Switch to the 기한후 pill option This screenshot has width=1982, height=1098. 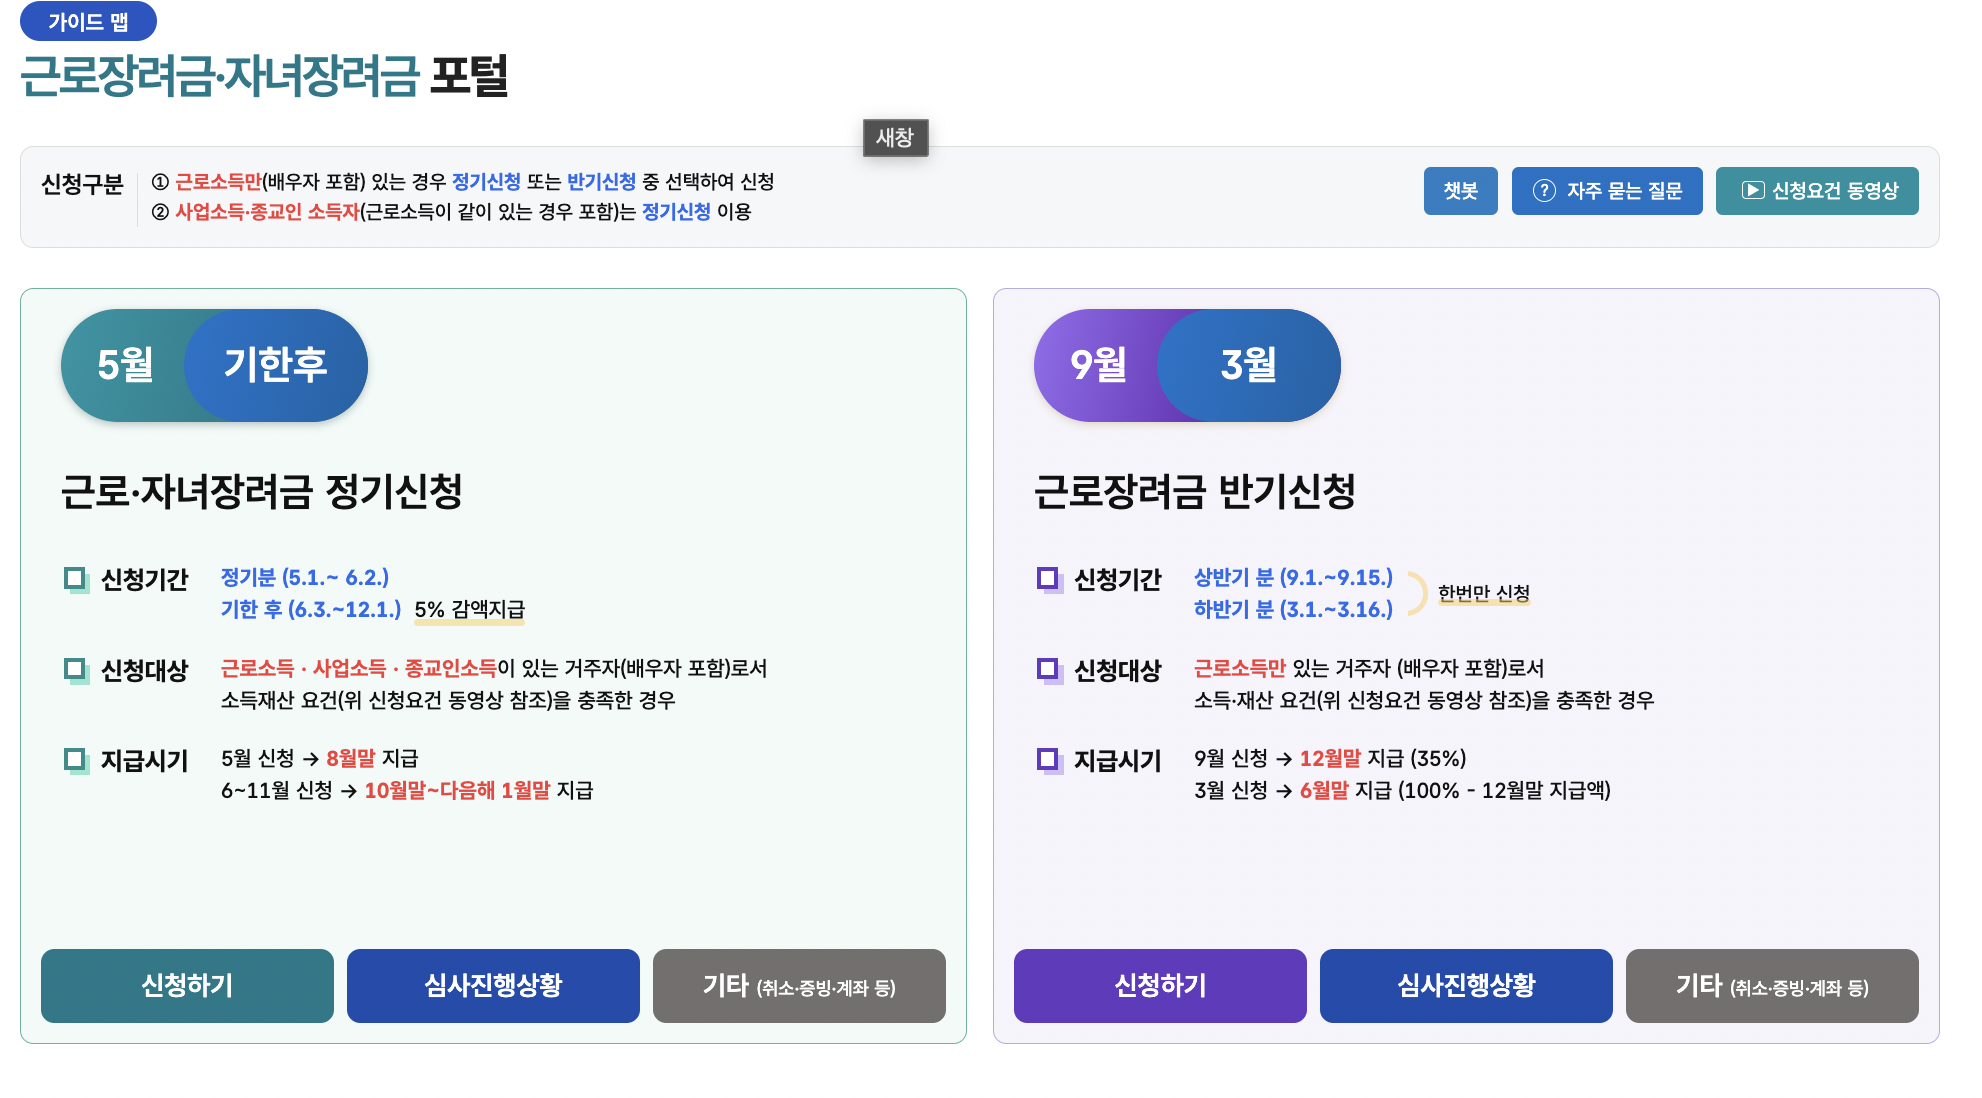(276, 365)
